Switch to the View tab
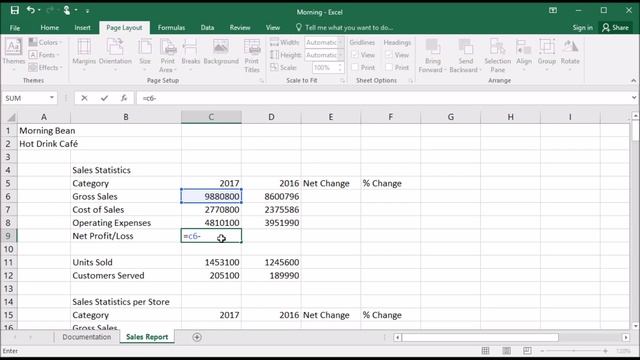 (x=273, y=28)
